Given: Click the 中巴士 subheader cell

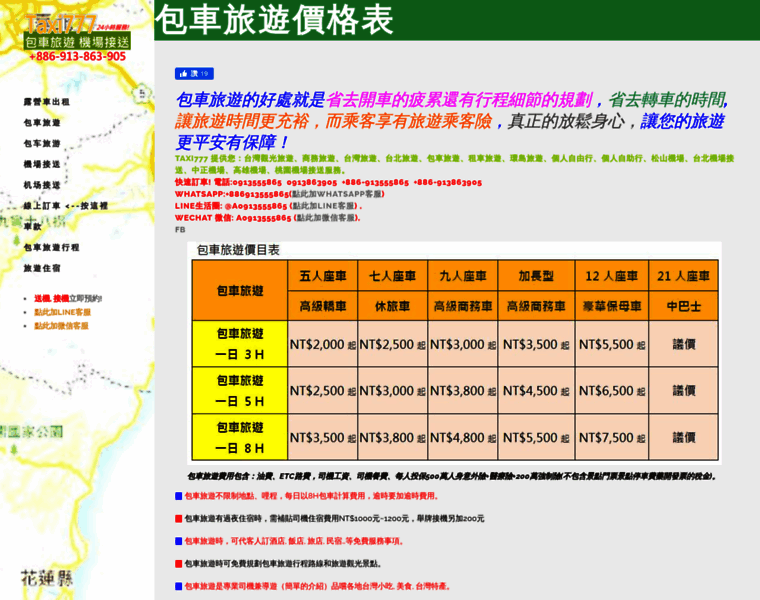Looking at the screenshot, I should 683,306.
